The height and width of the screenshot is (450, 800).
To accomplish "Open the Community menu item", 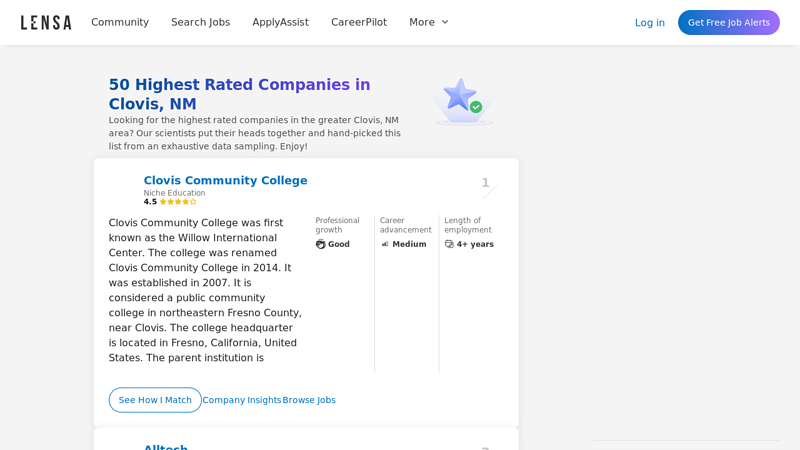I will [120, 22].
